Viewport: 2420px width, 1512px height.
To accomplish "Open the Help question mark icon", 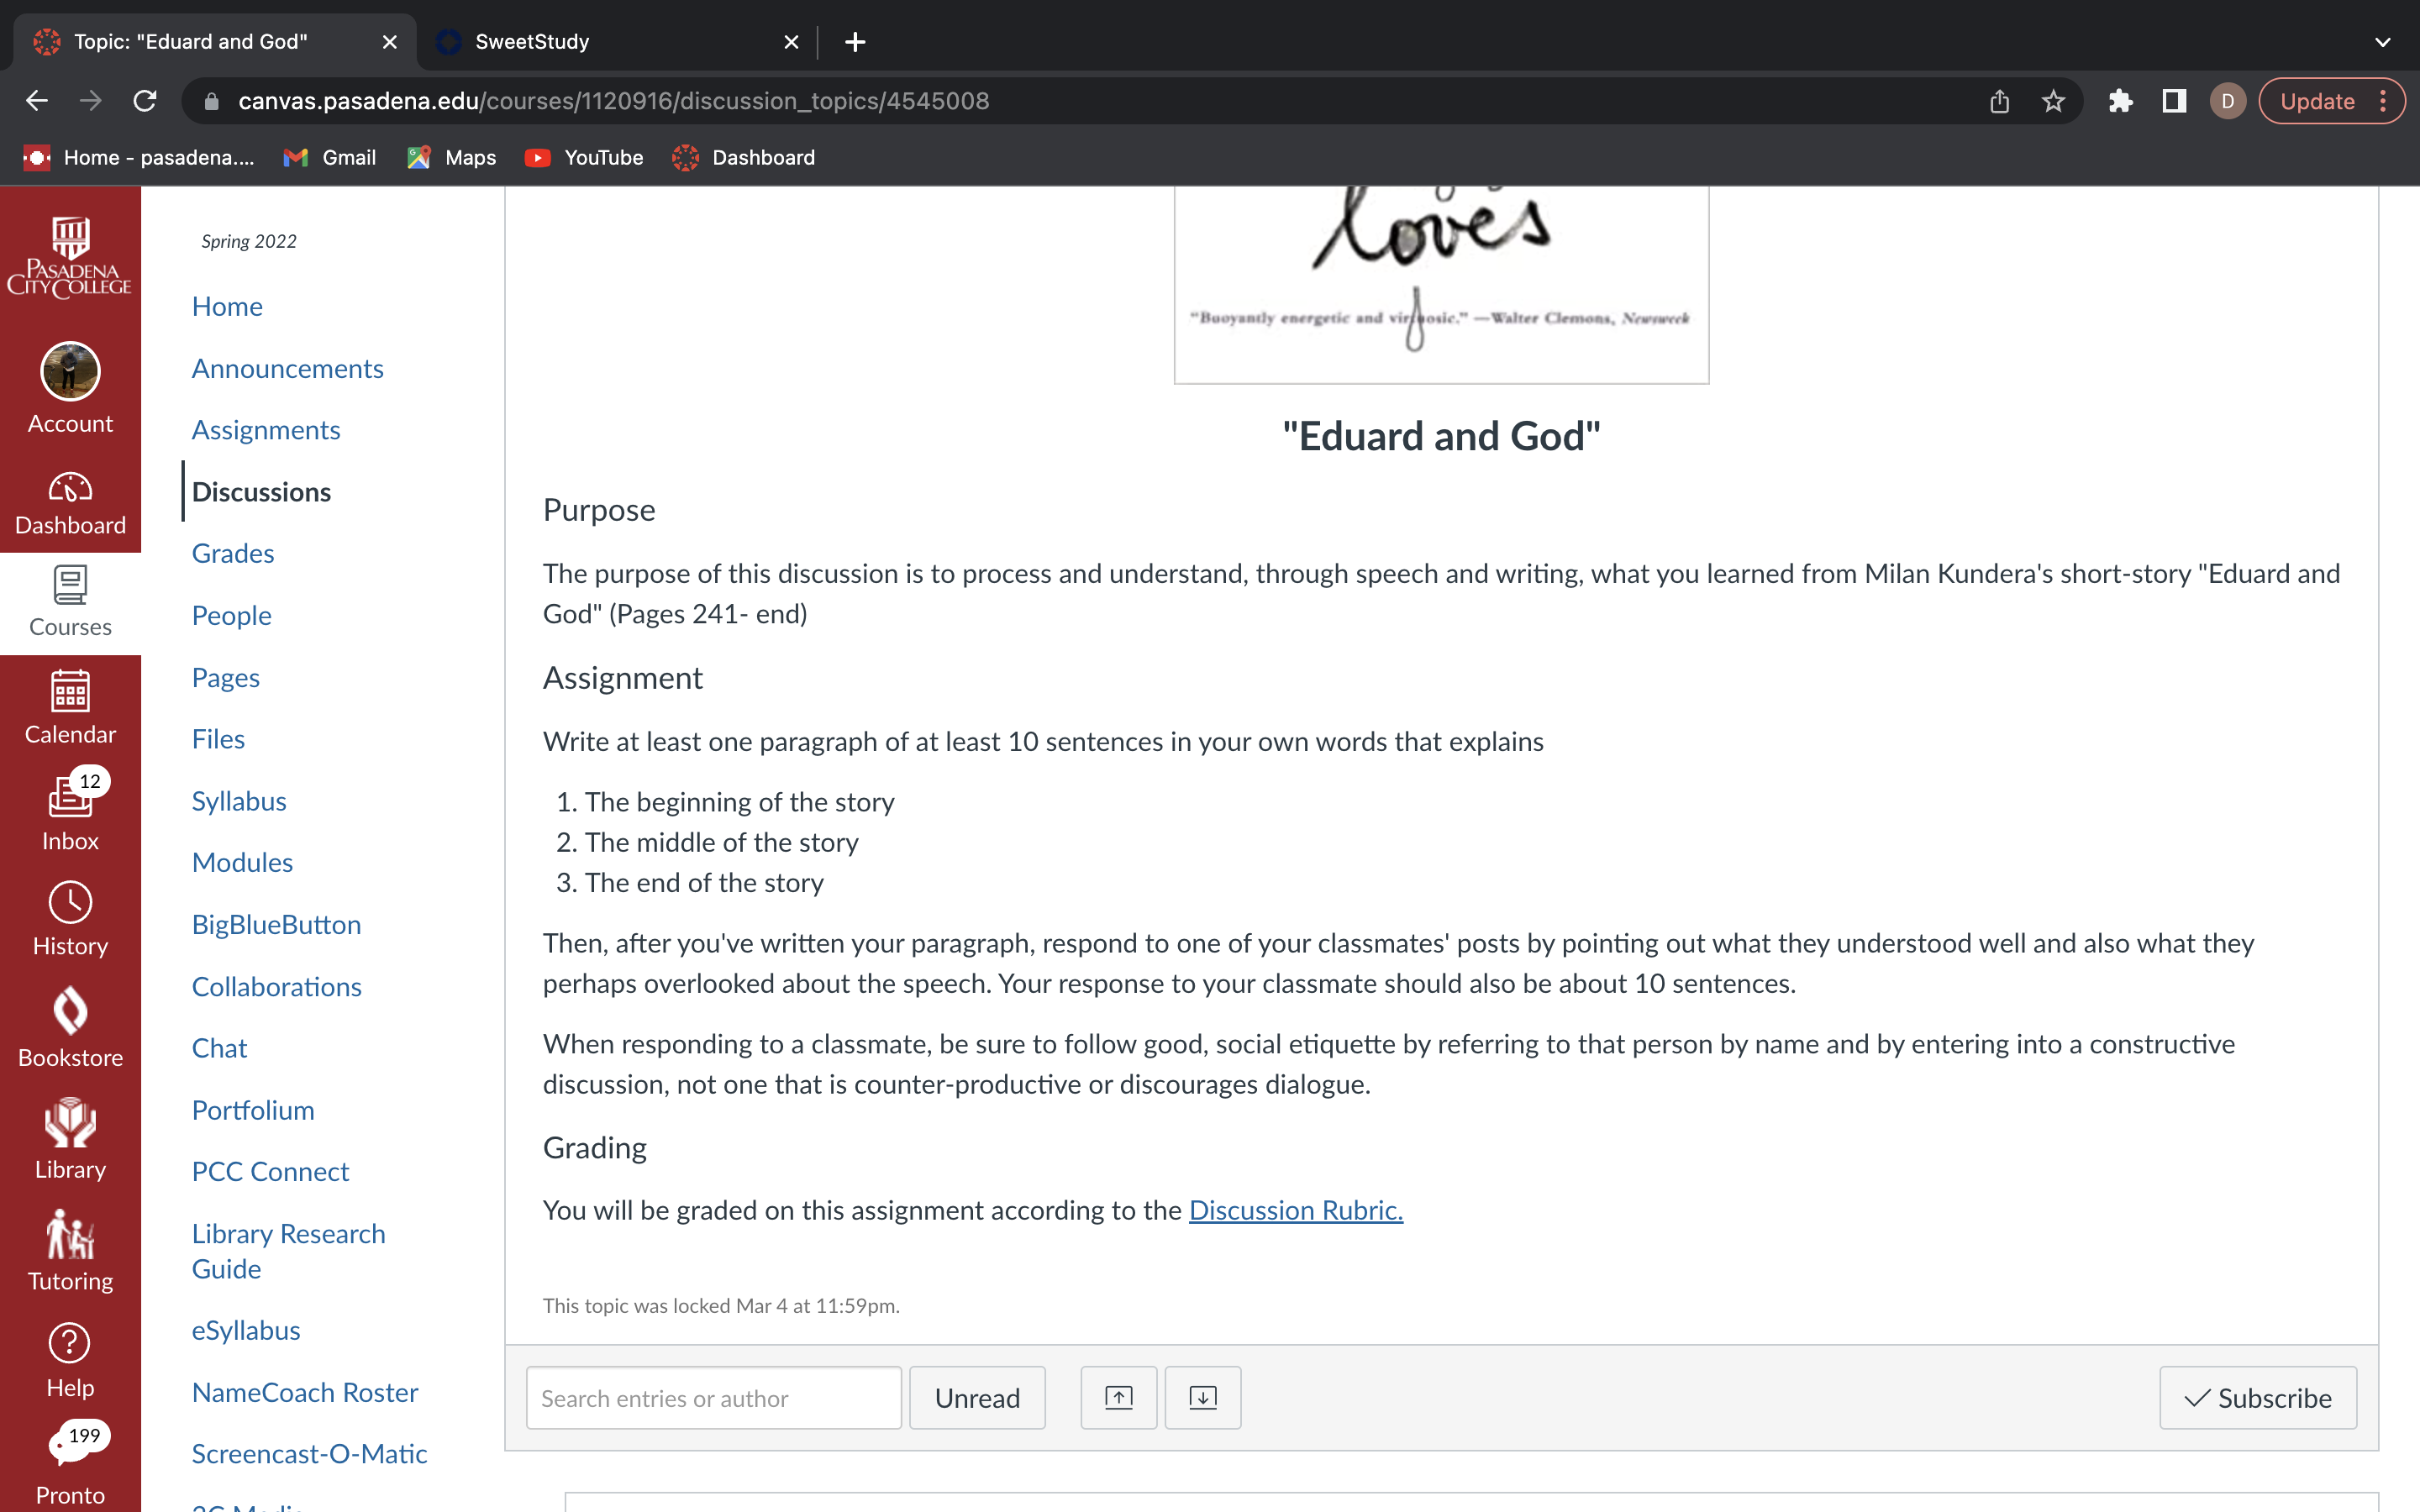I will (x=70, y=1343).
